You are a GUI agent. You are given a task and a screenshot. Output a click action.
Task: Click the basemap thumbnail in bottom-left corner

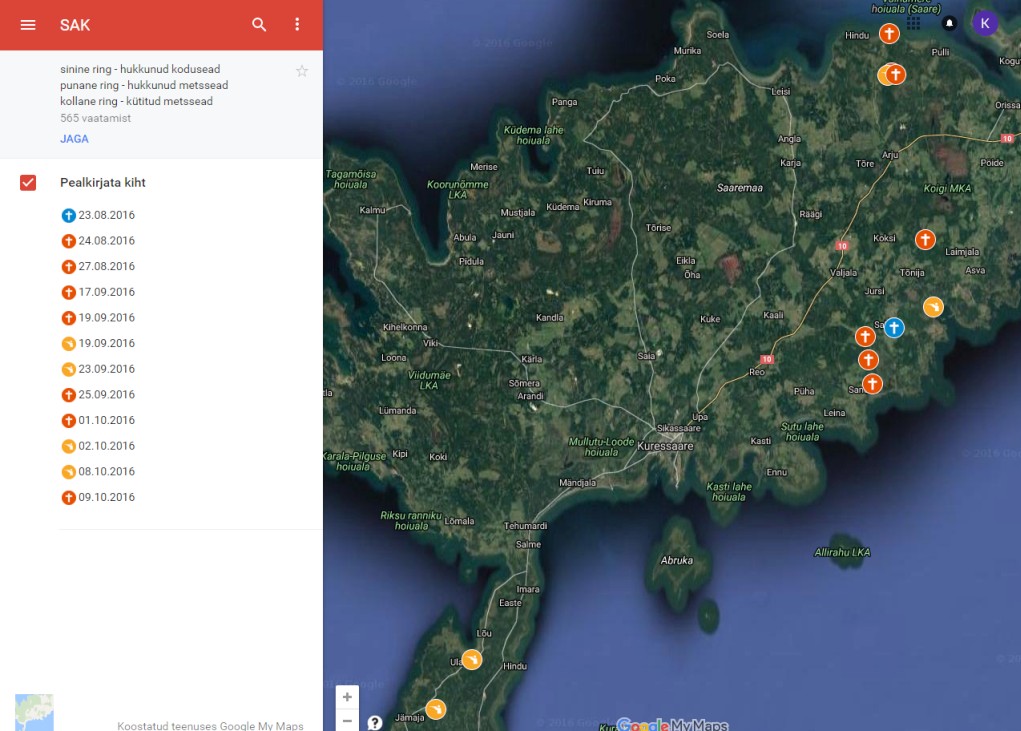(x=34, y=712)
